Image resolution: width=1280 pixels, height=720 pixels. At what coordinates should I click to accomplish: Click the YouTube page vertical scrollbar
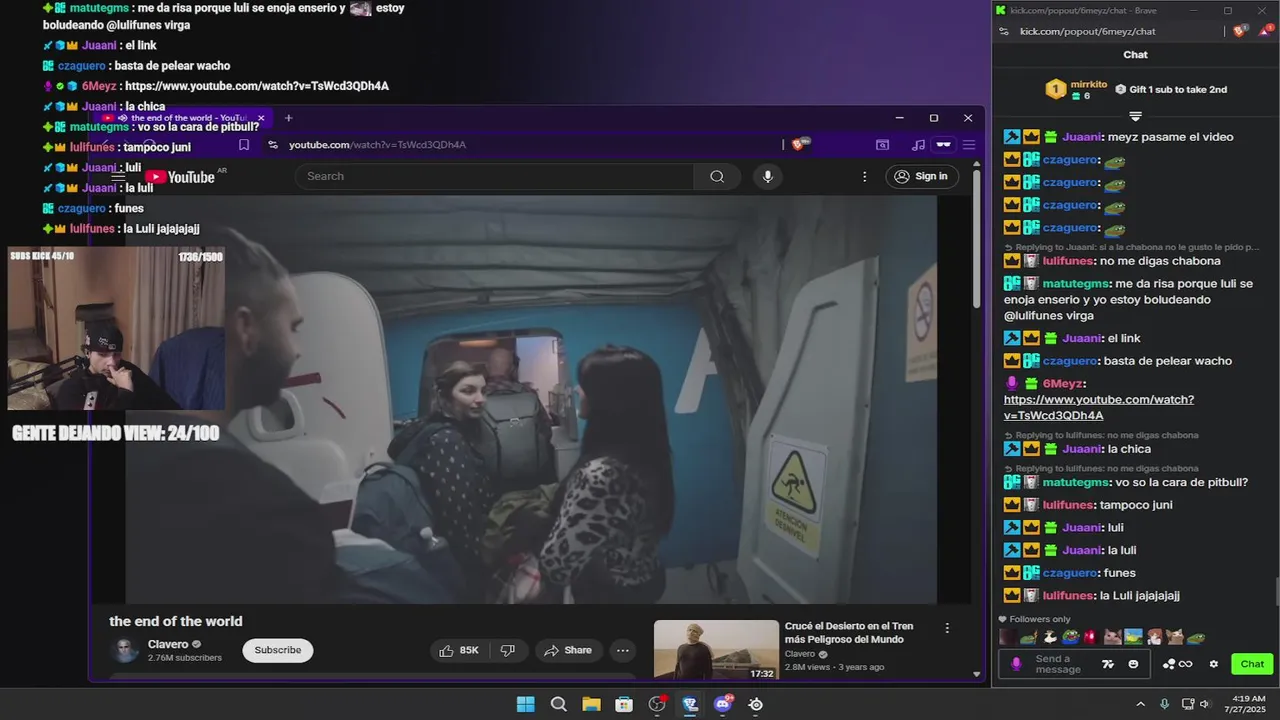click(977, 240)
